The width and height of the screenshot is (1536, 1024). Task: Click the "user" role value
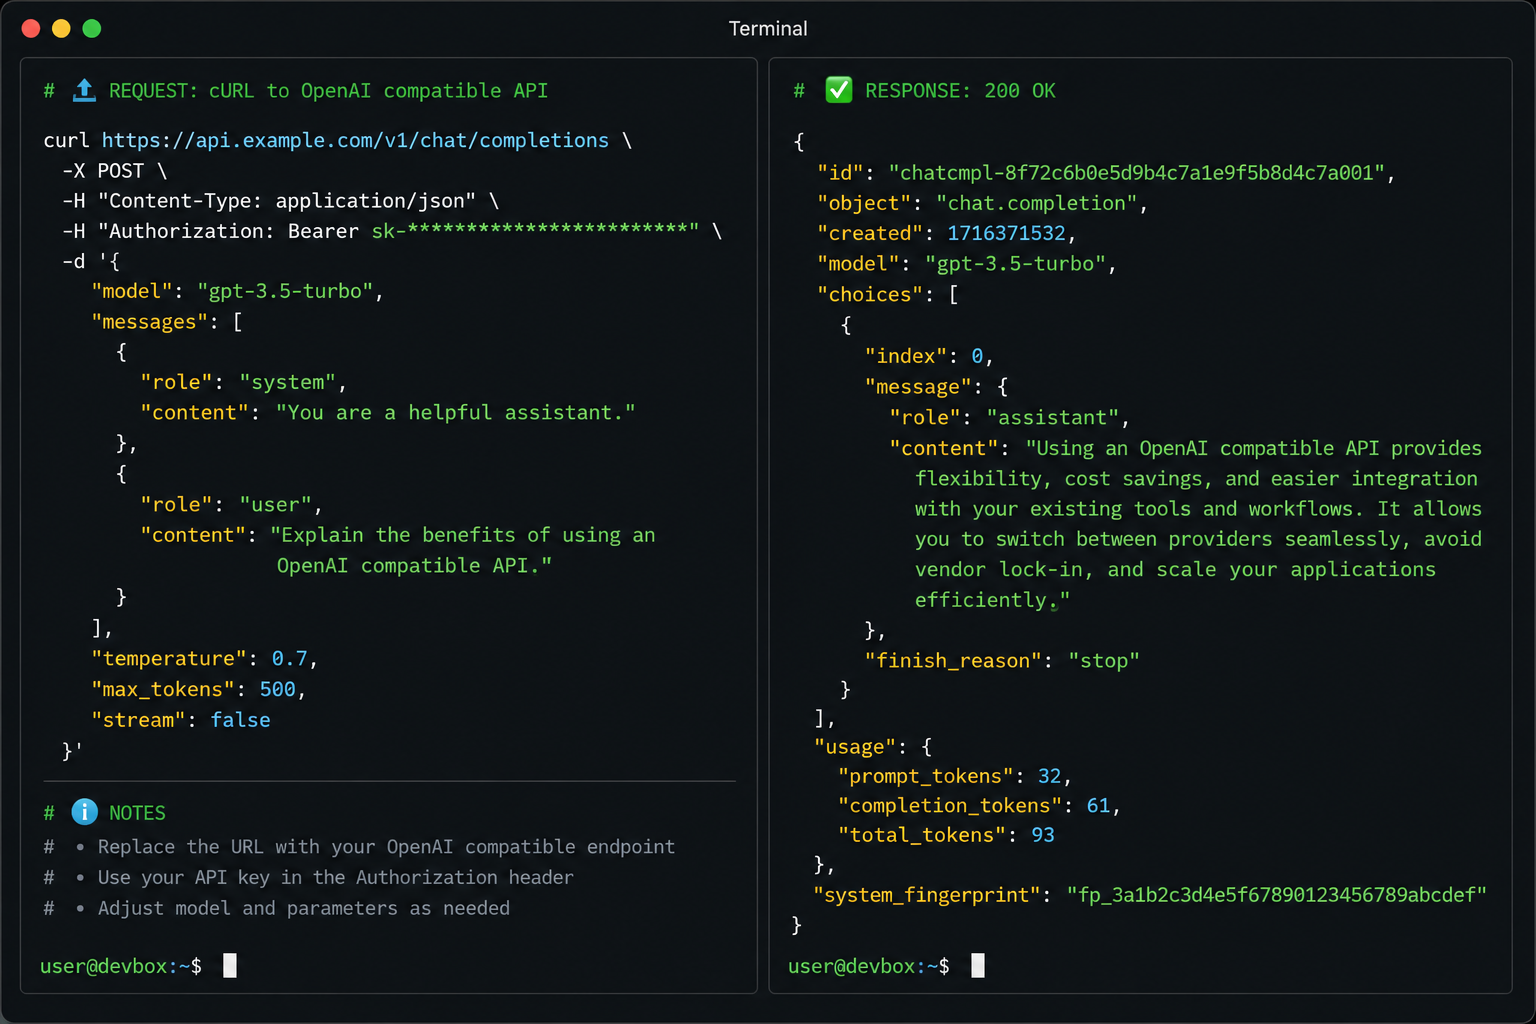[275, 504]
